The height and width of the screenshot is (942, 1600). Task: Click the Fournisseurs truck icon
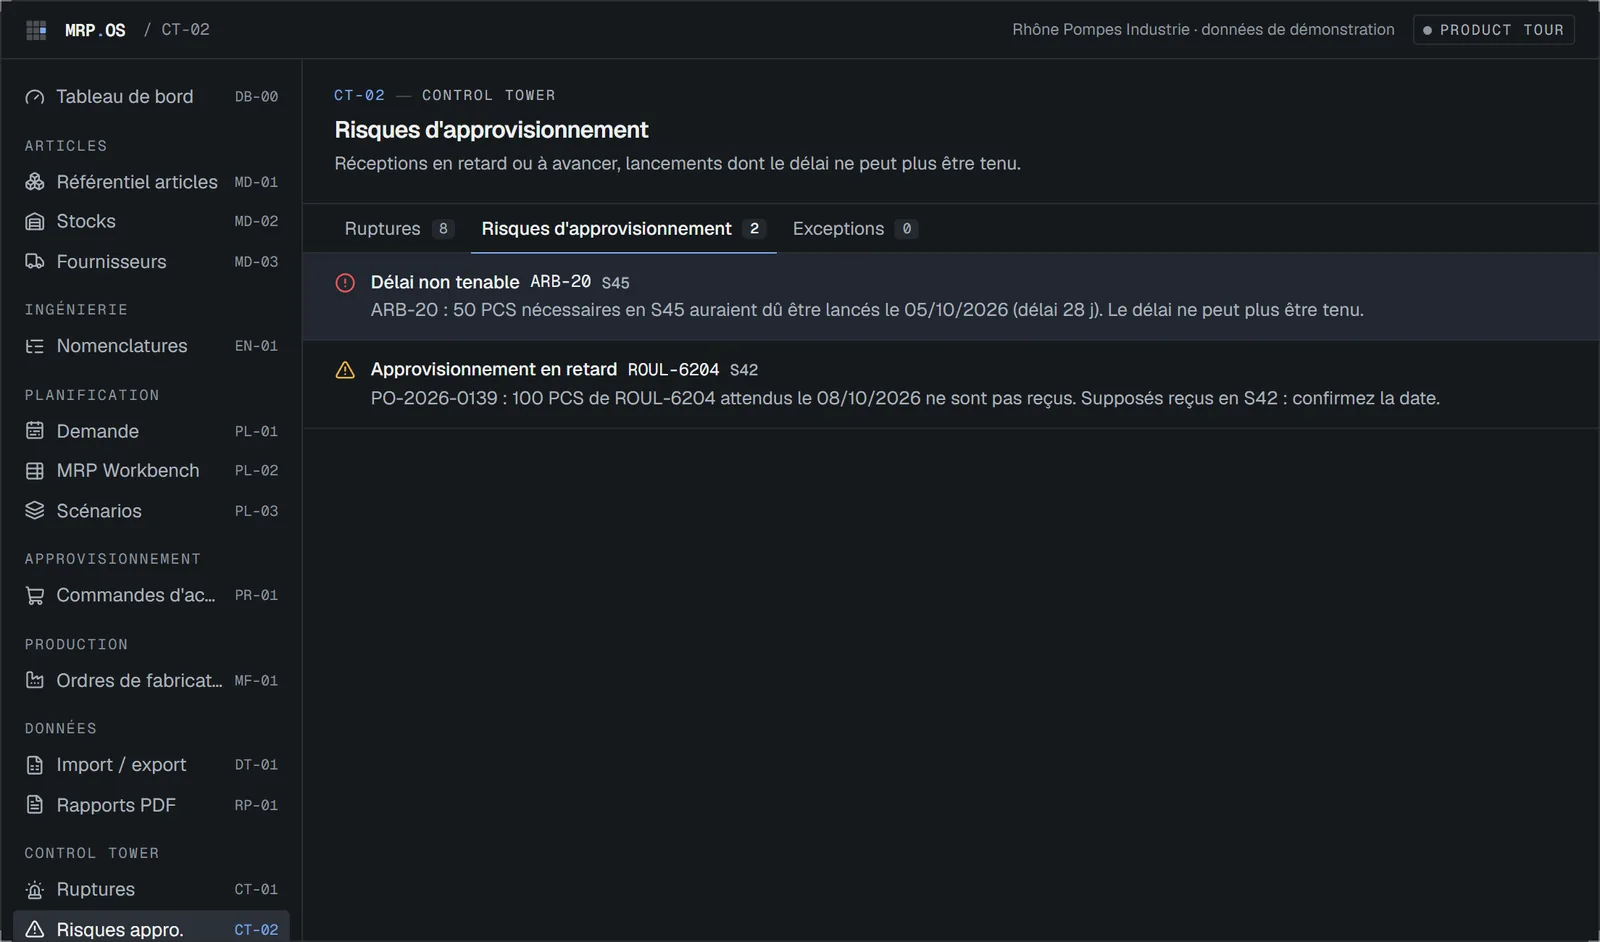[35, 262]
